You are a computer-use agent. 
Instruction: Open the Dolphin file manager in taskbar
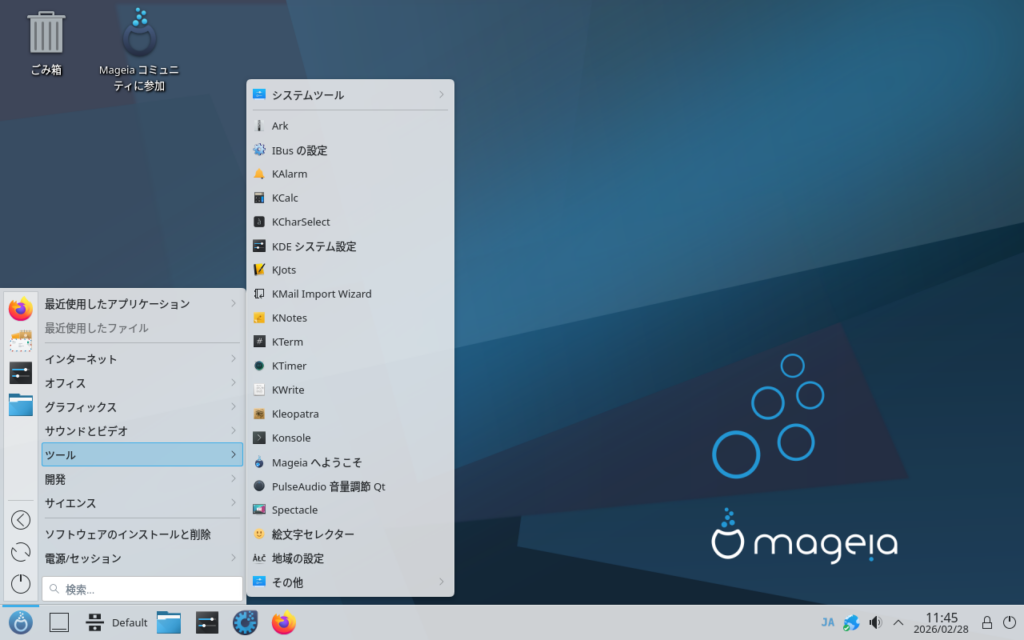169,622
